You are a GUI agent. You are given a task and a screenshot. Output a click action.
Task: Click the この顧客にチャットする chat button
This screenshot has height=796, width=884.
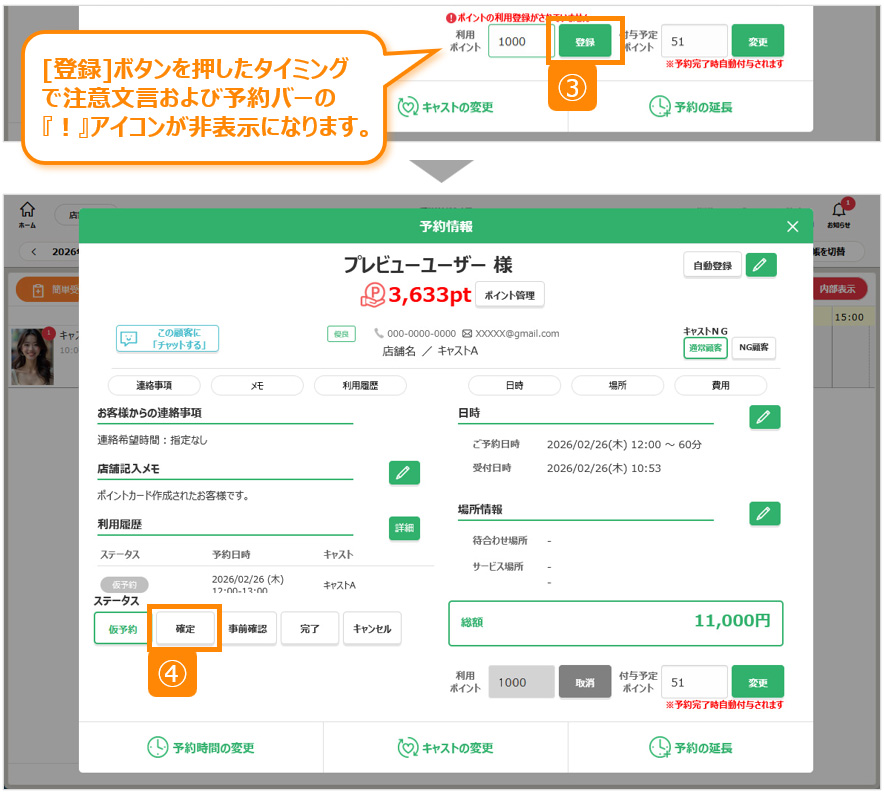(167, 338)
